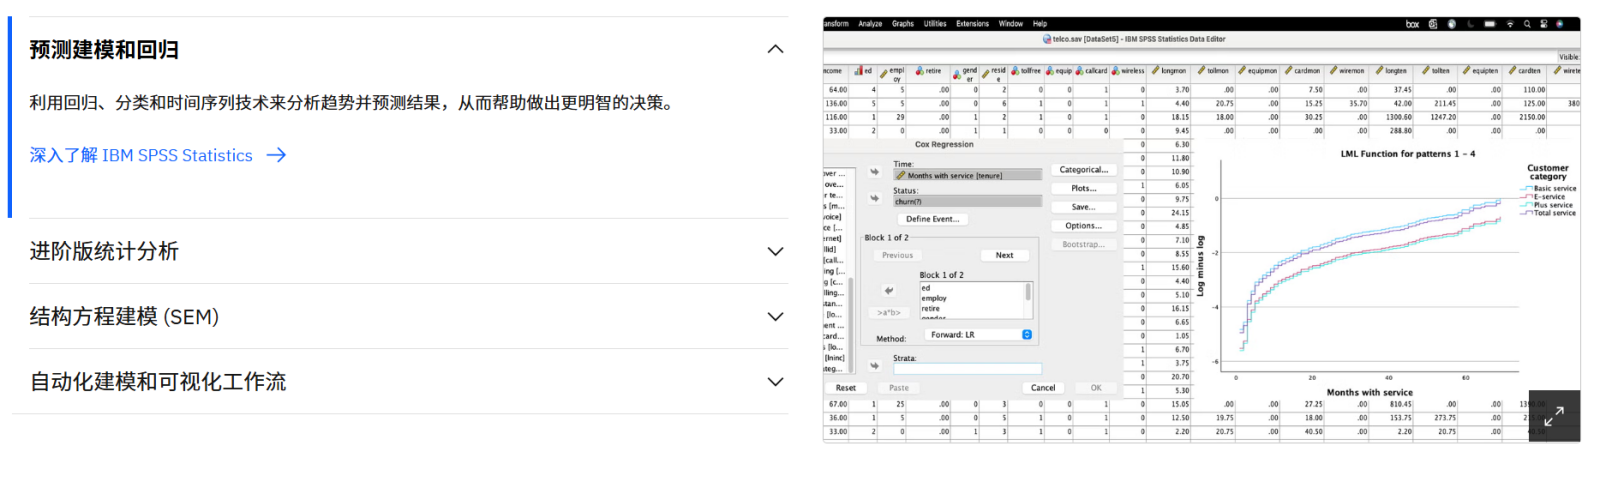
Task: Click Cancel in Cox Regression dialog
Action: point(1043,388)
